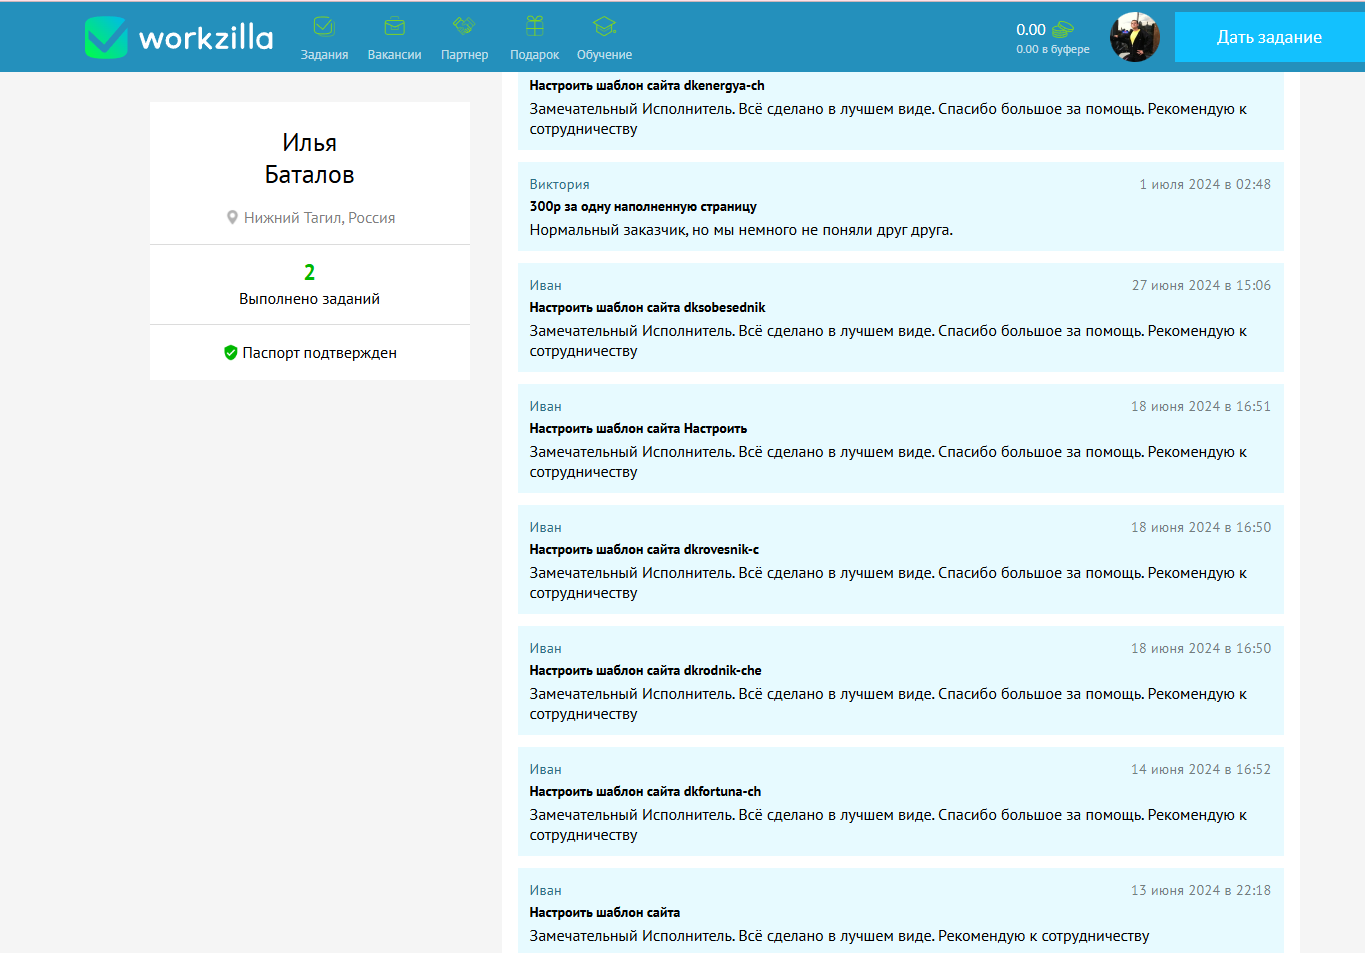Click the location pin near Нижний Тагил

(x=232, y=218)
